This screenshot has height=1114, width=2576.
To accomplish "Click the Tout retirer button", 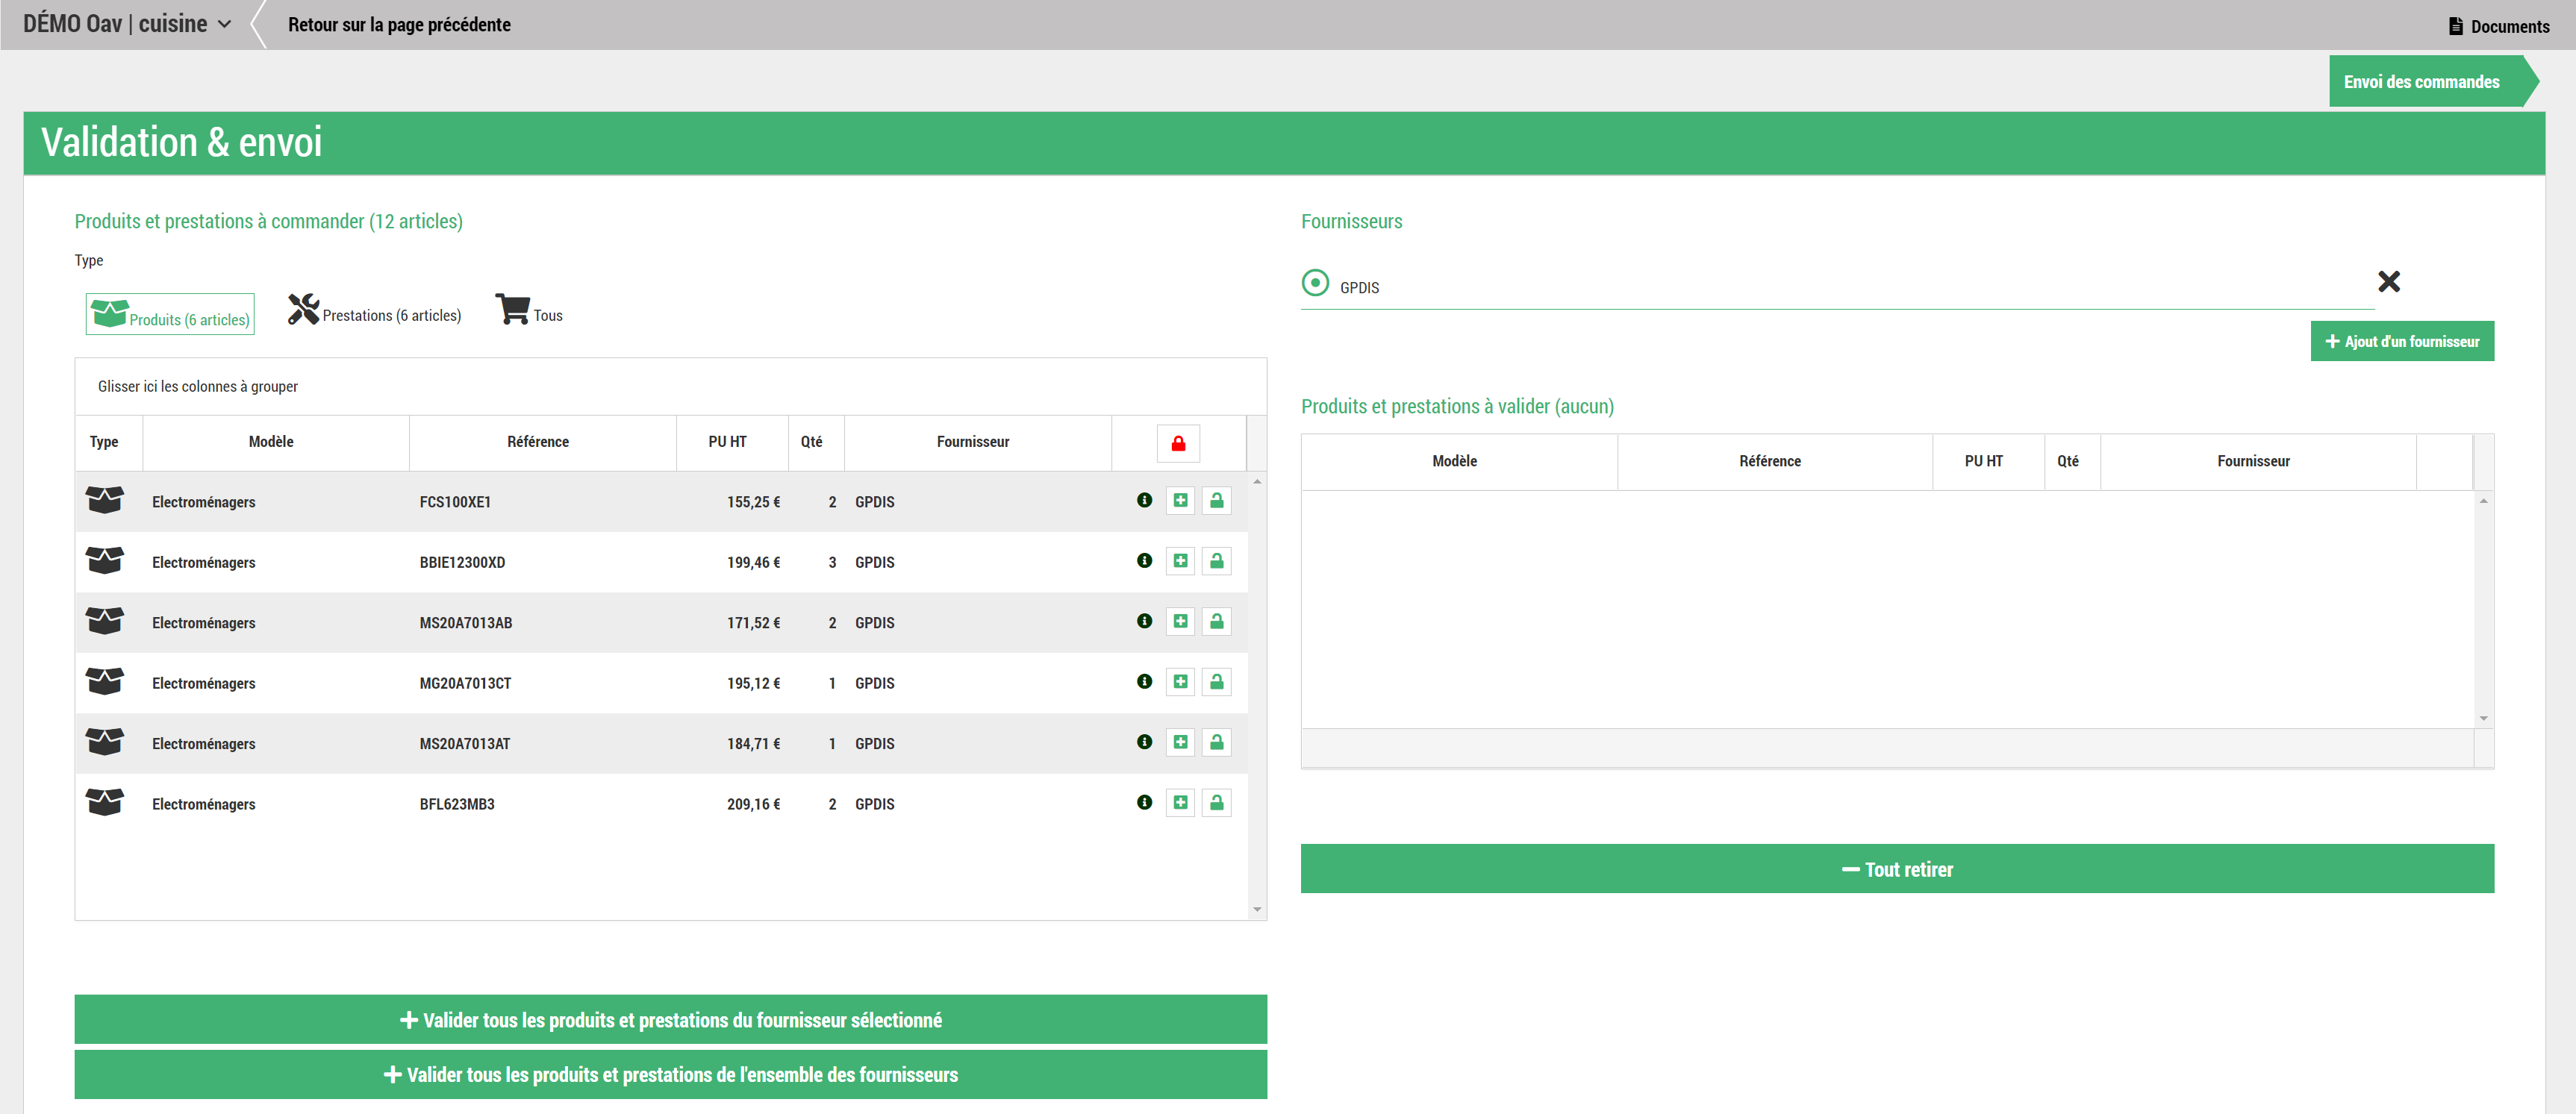I will (1896, 869).
